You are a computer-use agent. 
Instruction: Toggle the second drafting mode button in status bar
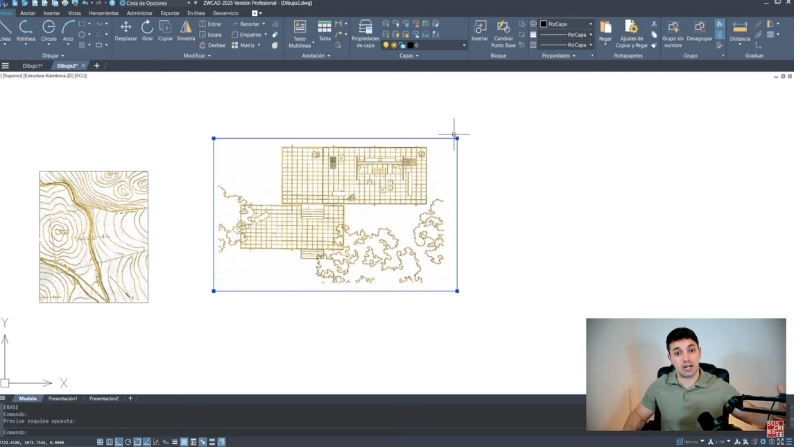(109, 441)
